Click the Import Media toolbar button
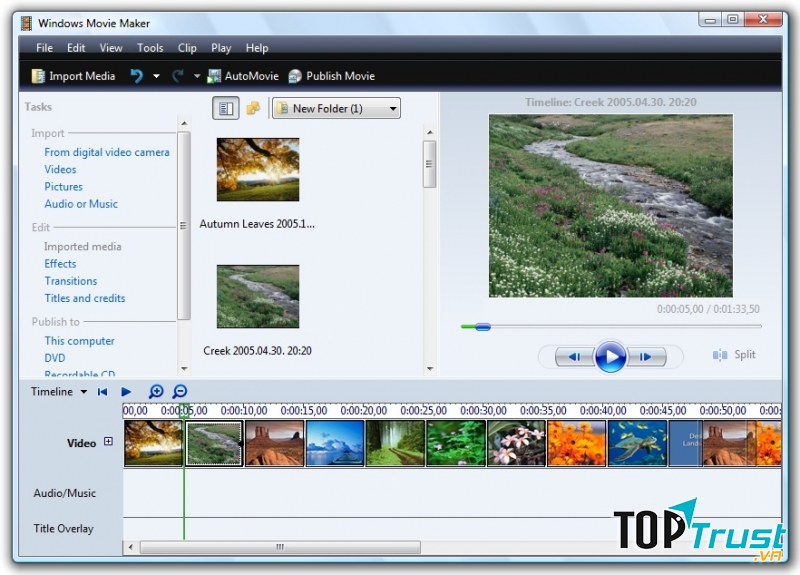 [73, 76]
